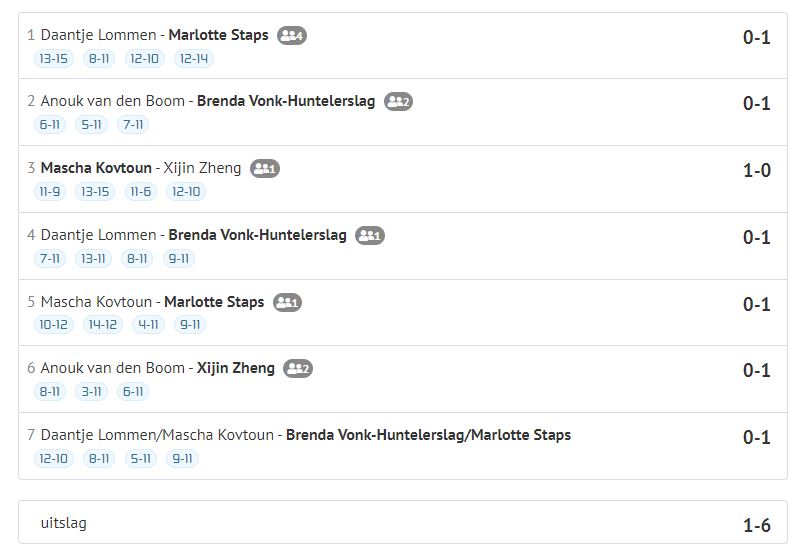The width and height of the screenshot is (799, 555).
Task: Open Anouk van den Boom in match 6
Action: point(113,367)
